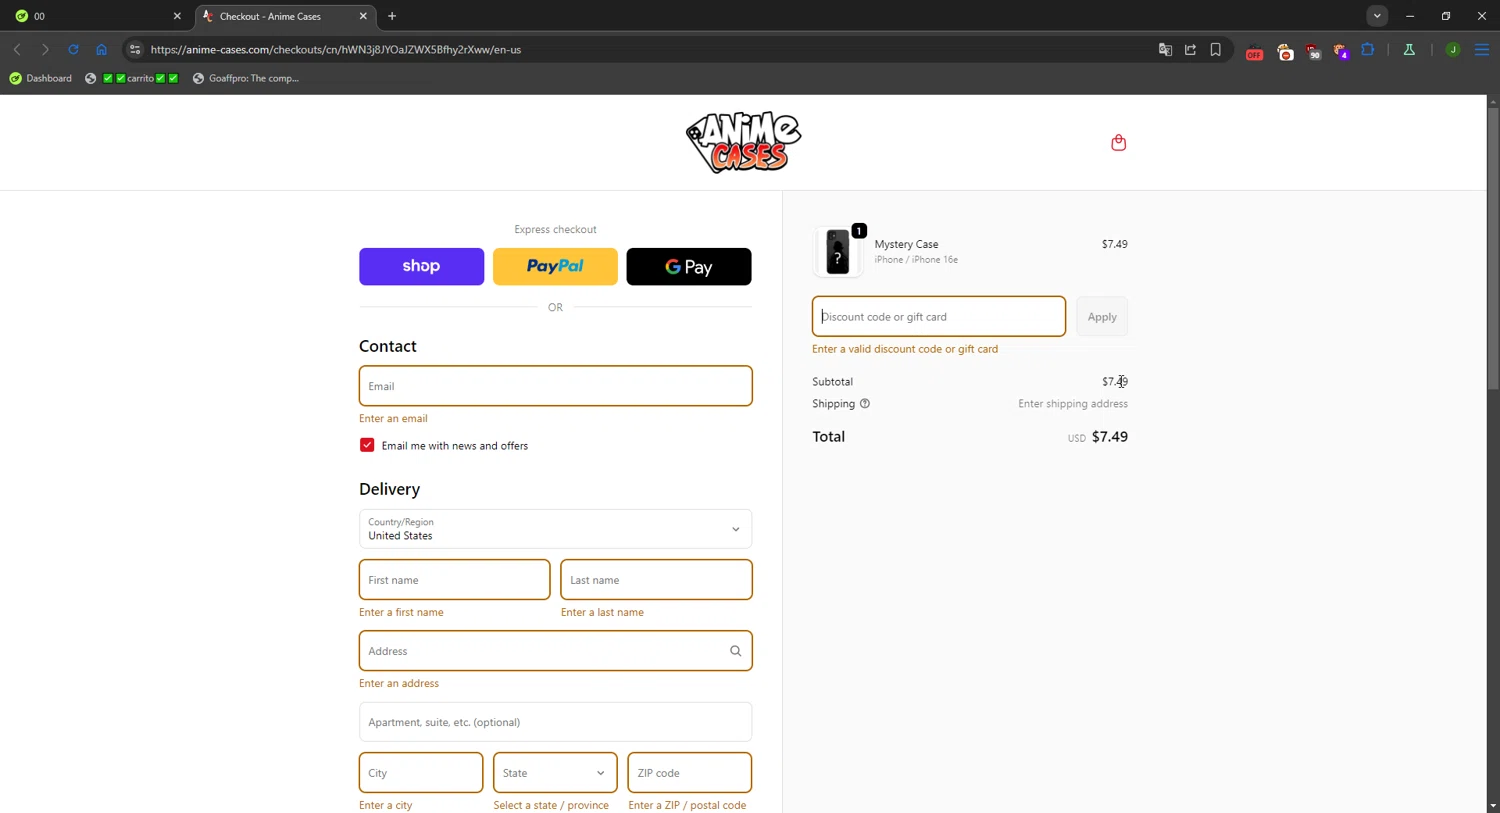Viewport: 1500px width, 813px height.
Task: Click the Mystery Case product thumbnail
Action: pos(838,251)
